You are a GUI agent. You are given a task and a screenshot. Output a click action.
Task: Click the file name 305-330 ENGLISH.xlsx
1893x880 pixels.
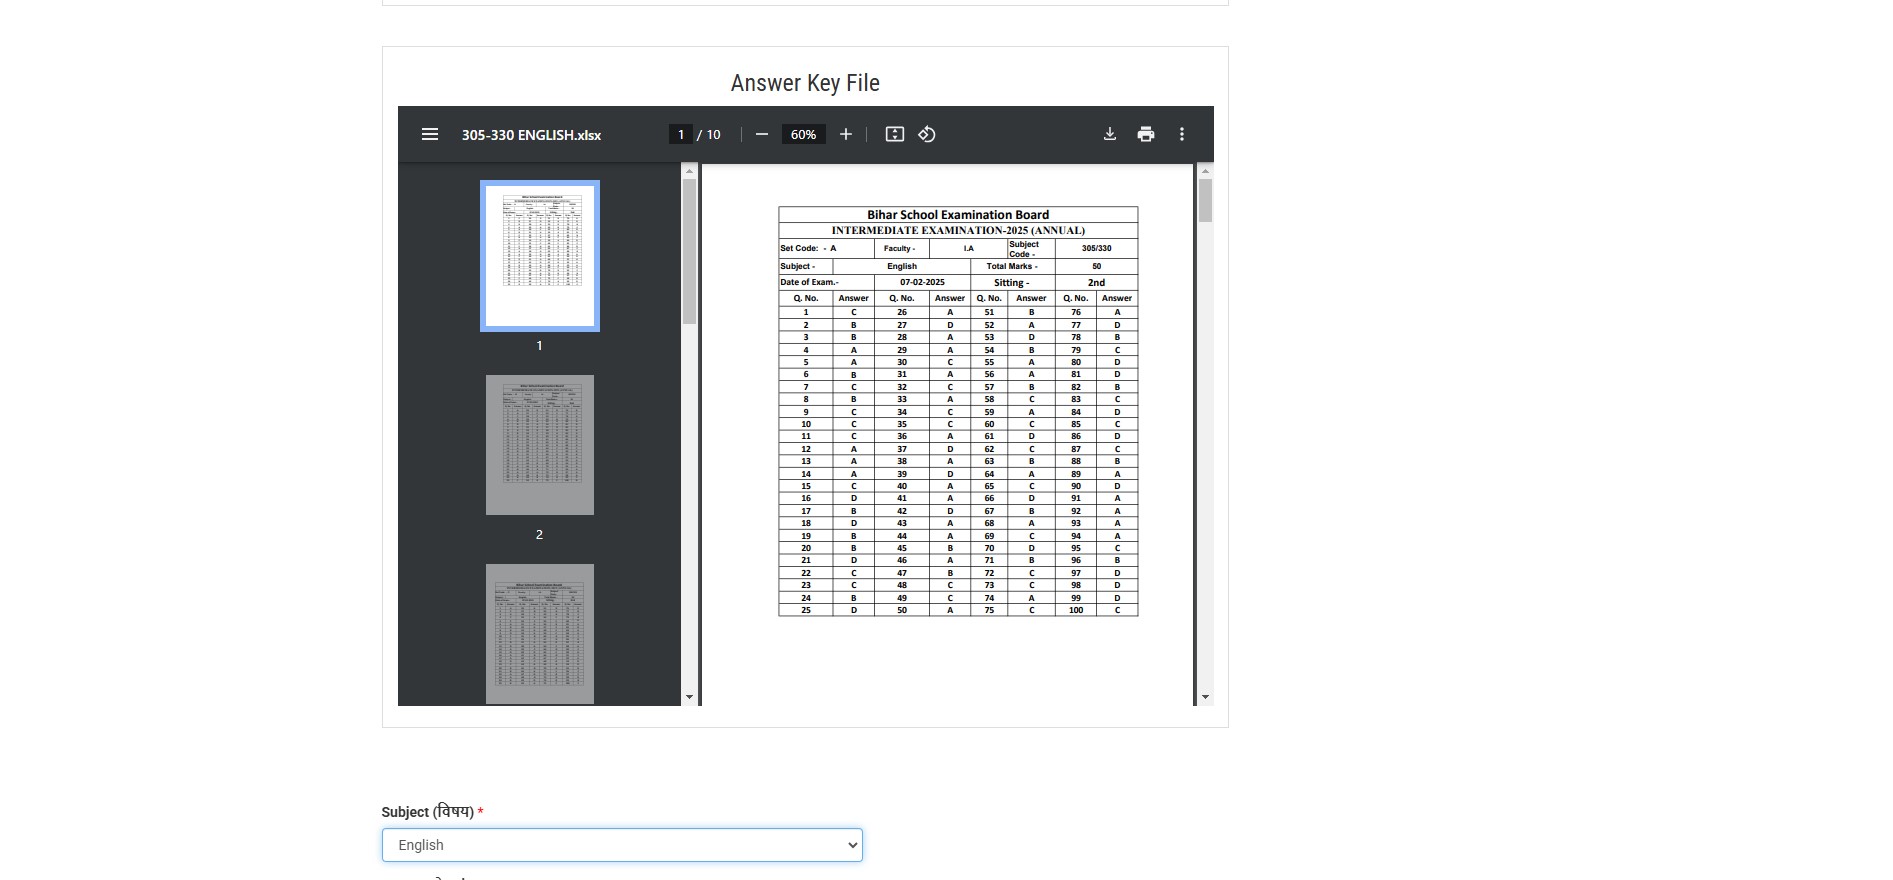[x=531, y=135]
